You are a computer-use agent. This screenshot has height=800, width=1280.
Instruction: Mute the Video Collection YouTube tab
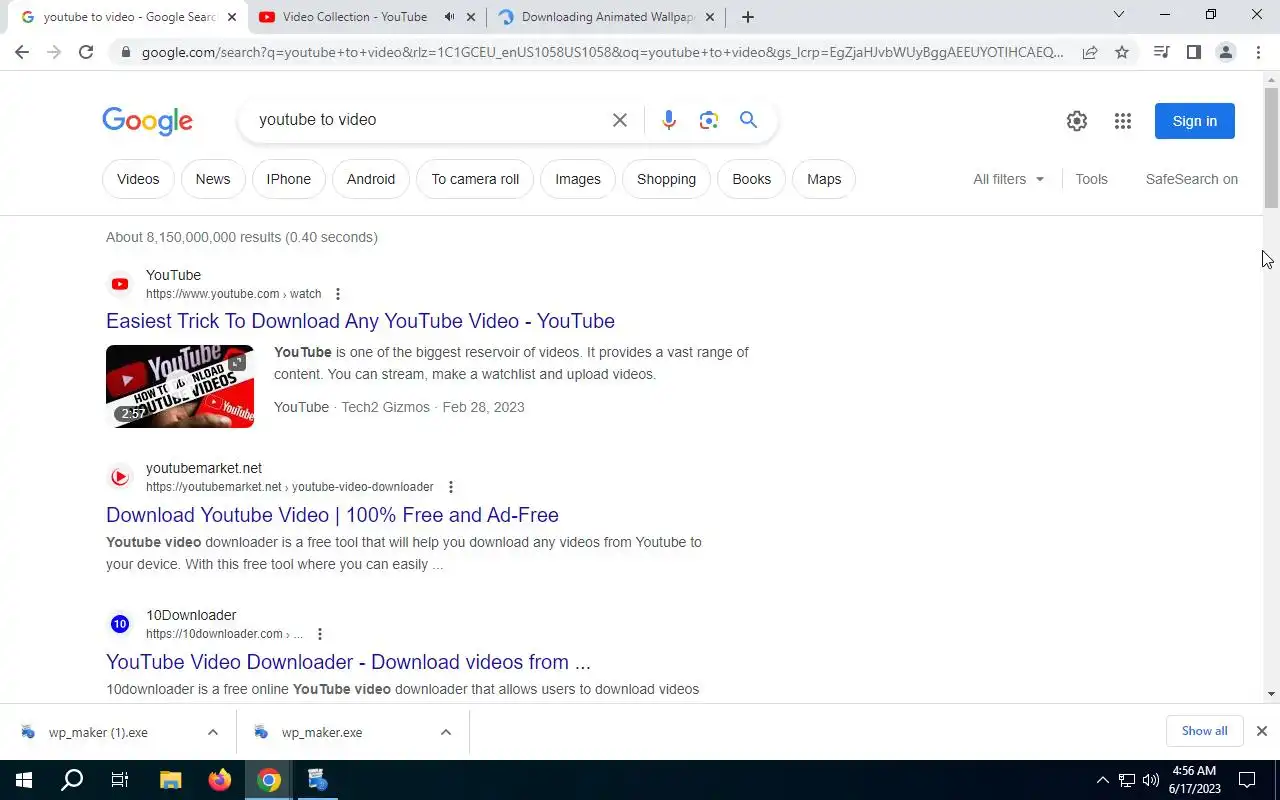coord(449,17)
